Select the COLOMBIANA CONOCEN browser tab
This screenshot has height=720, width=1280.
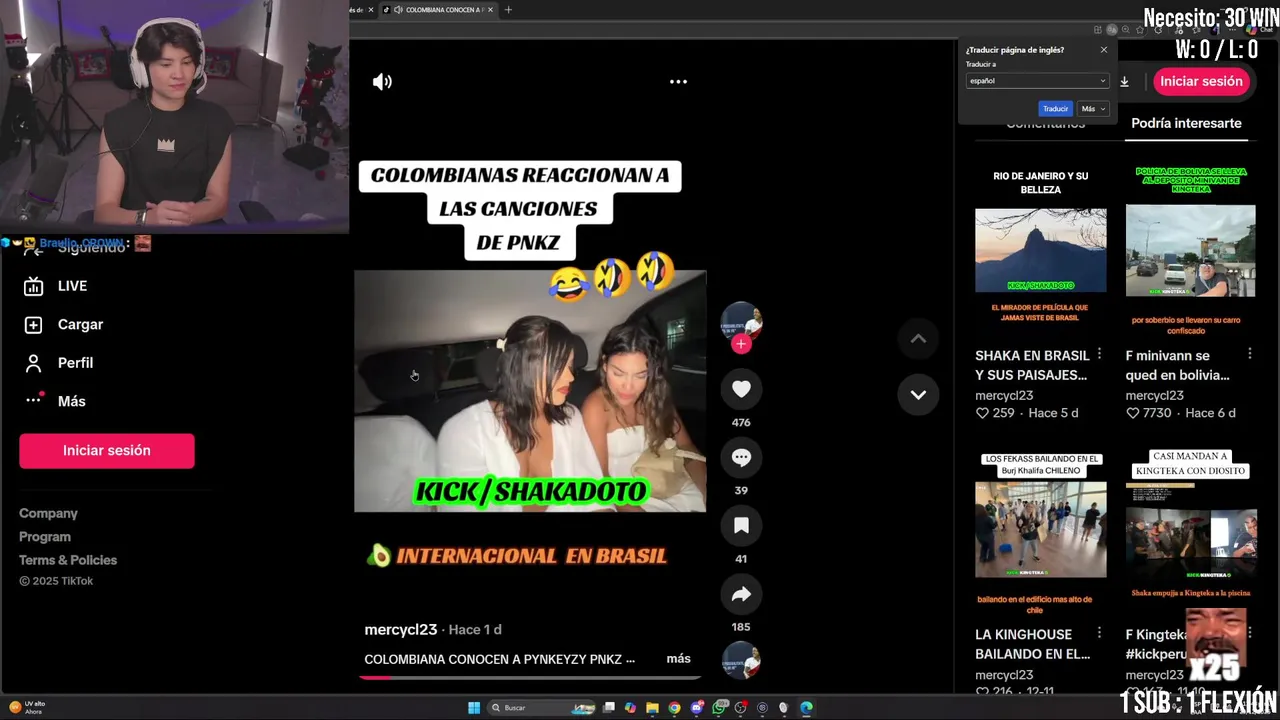(438, 10)
